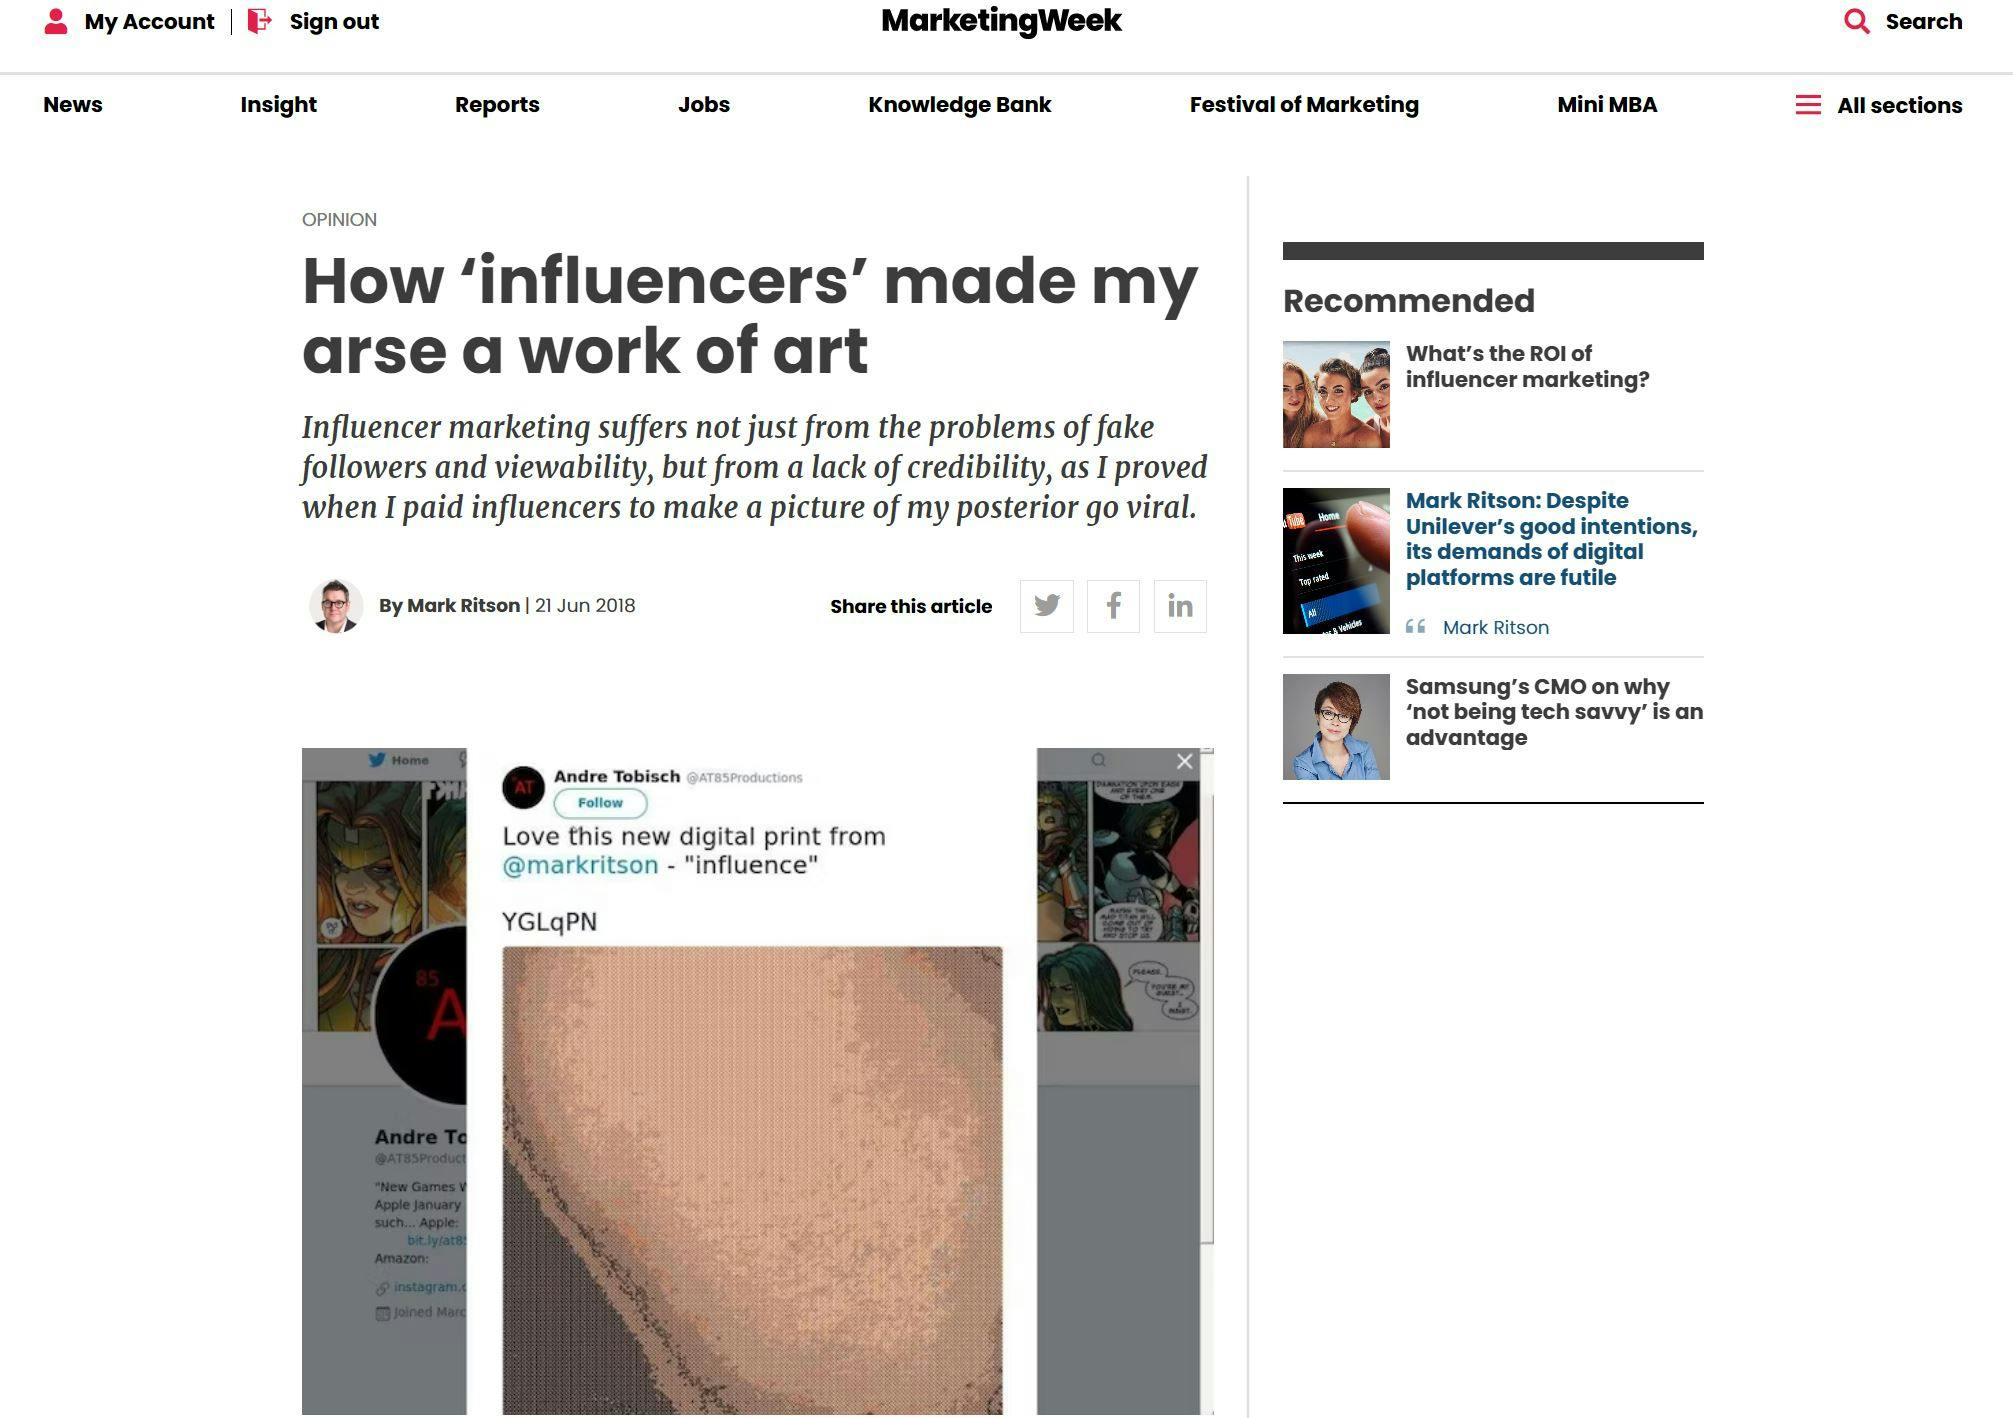2013x1418 pixels.
Task: Open Knowledge Bank in navigation
Action: click(959, 105)
